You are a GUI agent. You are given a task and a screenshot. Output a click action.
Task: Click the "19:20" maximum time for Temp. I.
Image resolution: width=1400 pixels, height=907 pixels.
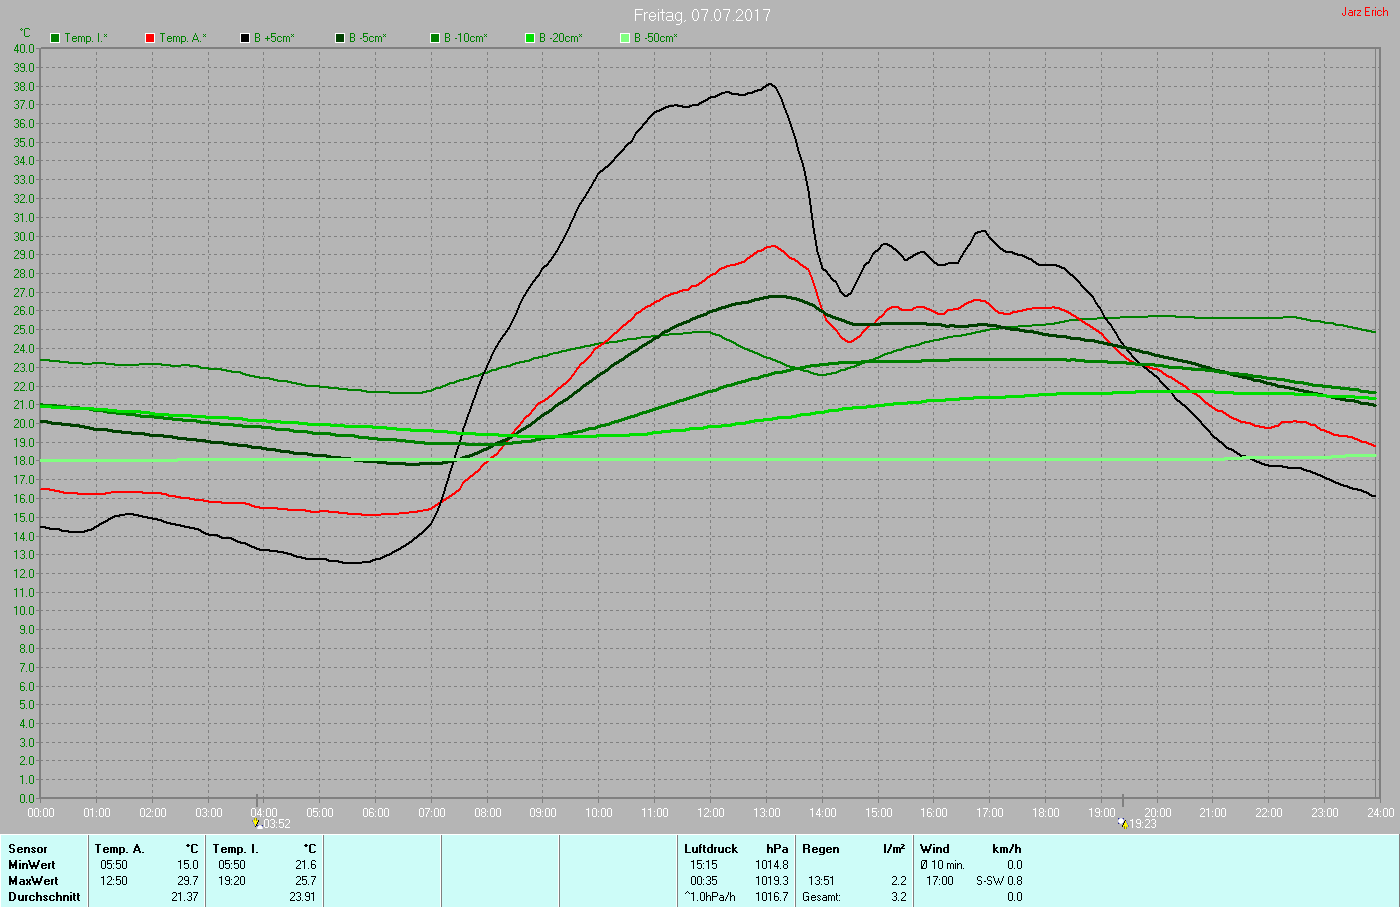(232, 881)
